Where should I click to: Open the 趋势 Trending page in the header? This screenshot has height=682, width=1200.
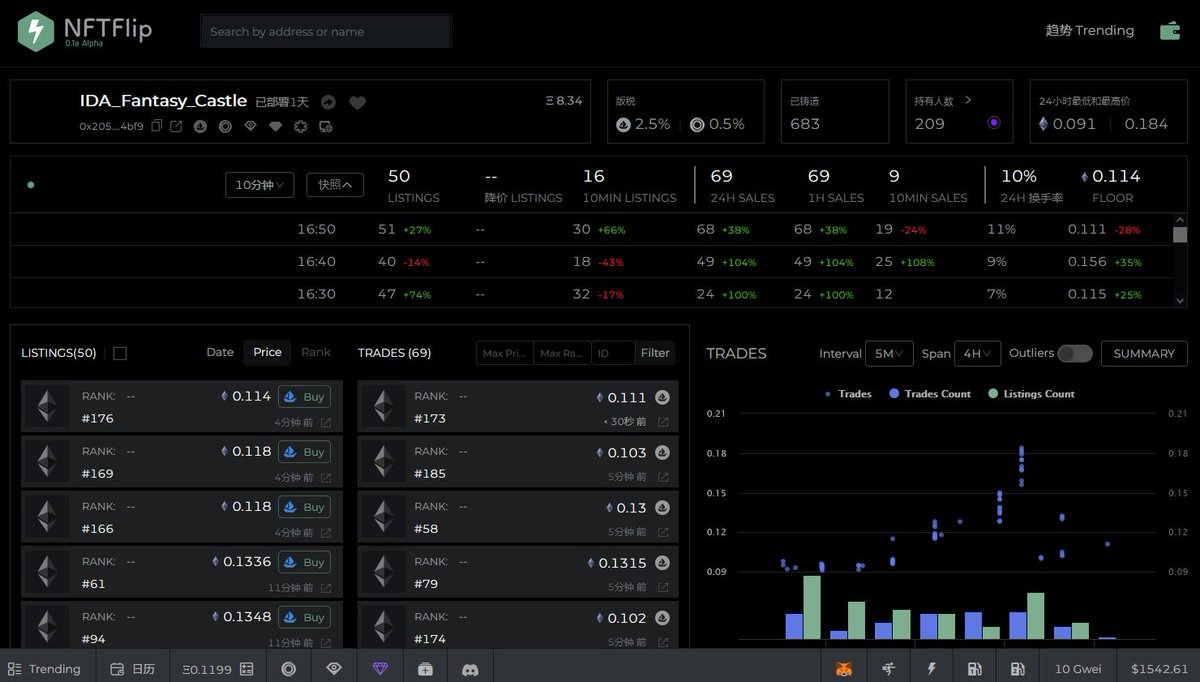[x=1090, y=30]
